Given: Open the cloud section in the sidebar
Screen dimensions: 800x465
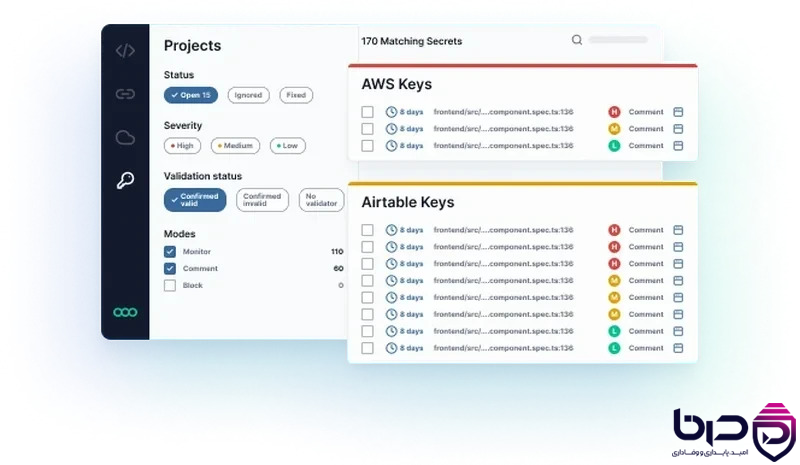Looking at the screenshot, I should [x=125, y=137].
